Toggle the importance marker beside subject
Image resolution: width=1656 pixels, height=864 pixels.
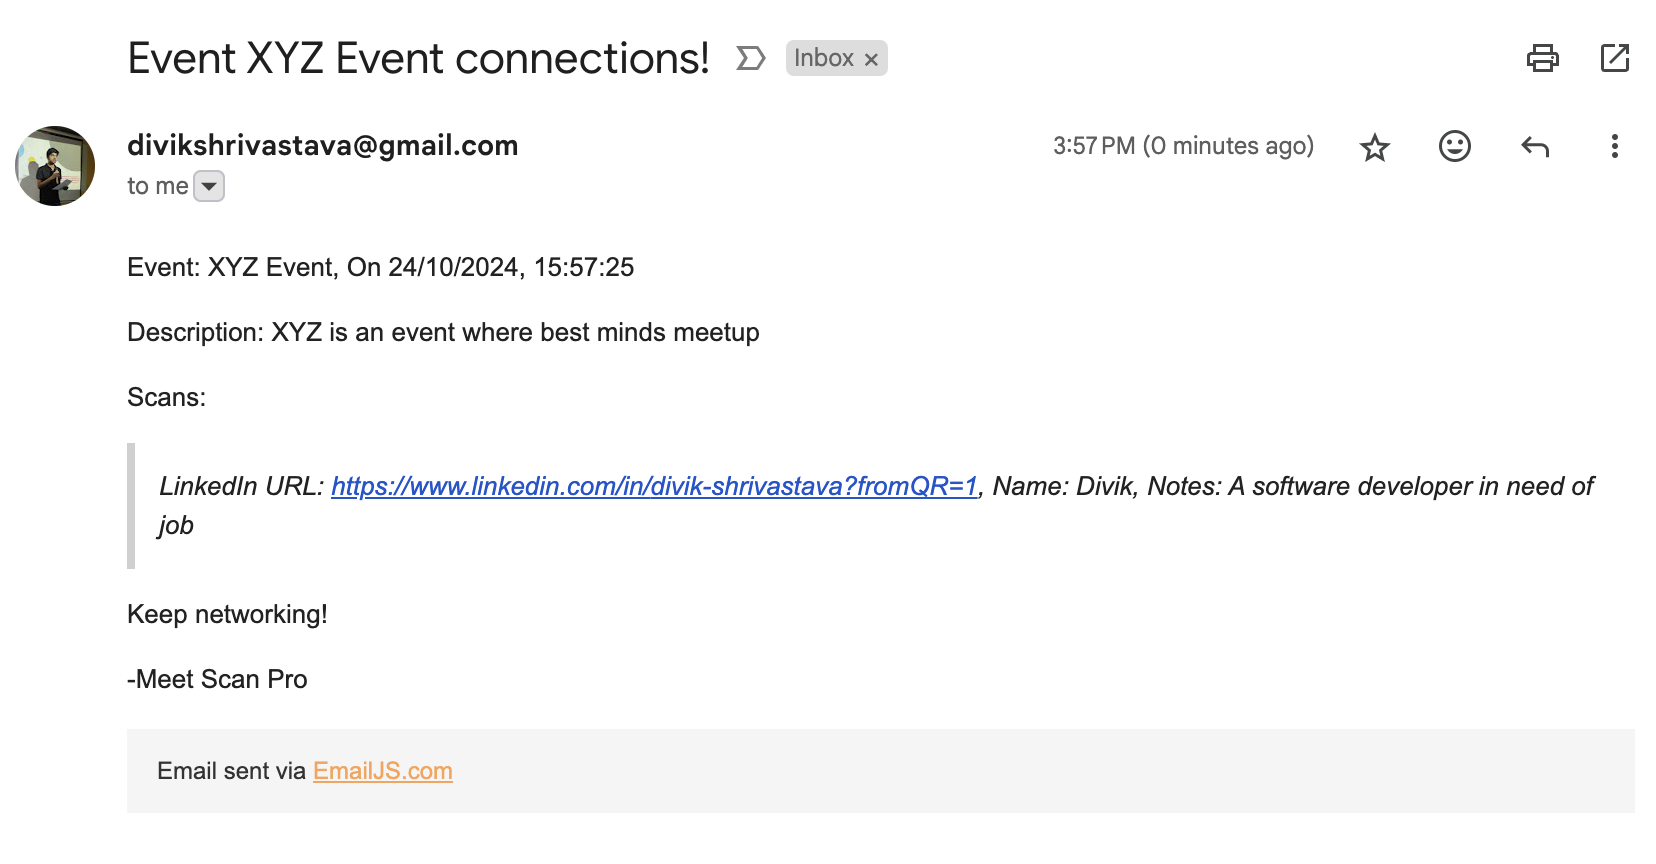tap(750, 58)
